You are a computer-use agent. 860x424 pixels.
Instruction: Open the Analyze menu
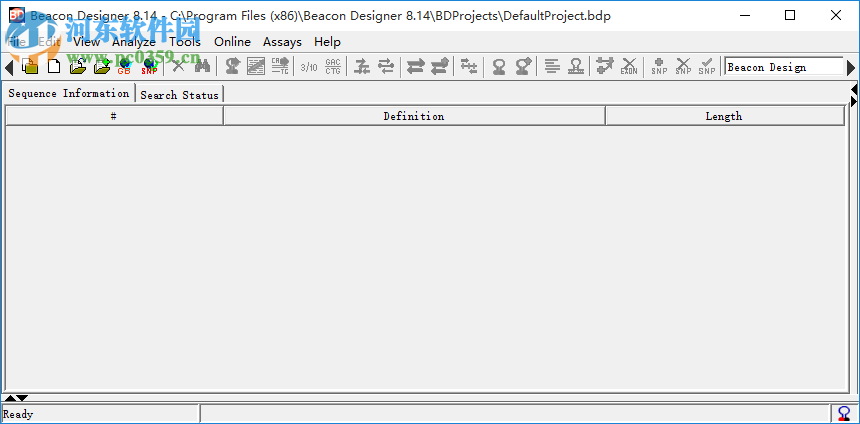134,42
